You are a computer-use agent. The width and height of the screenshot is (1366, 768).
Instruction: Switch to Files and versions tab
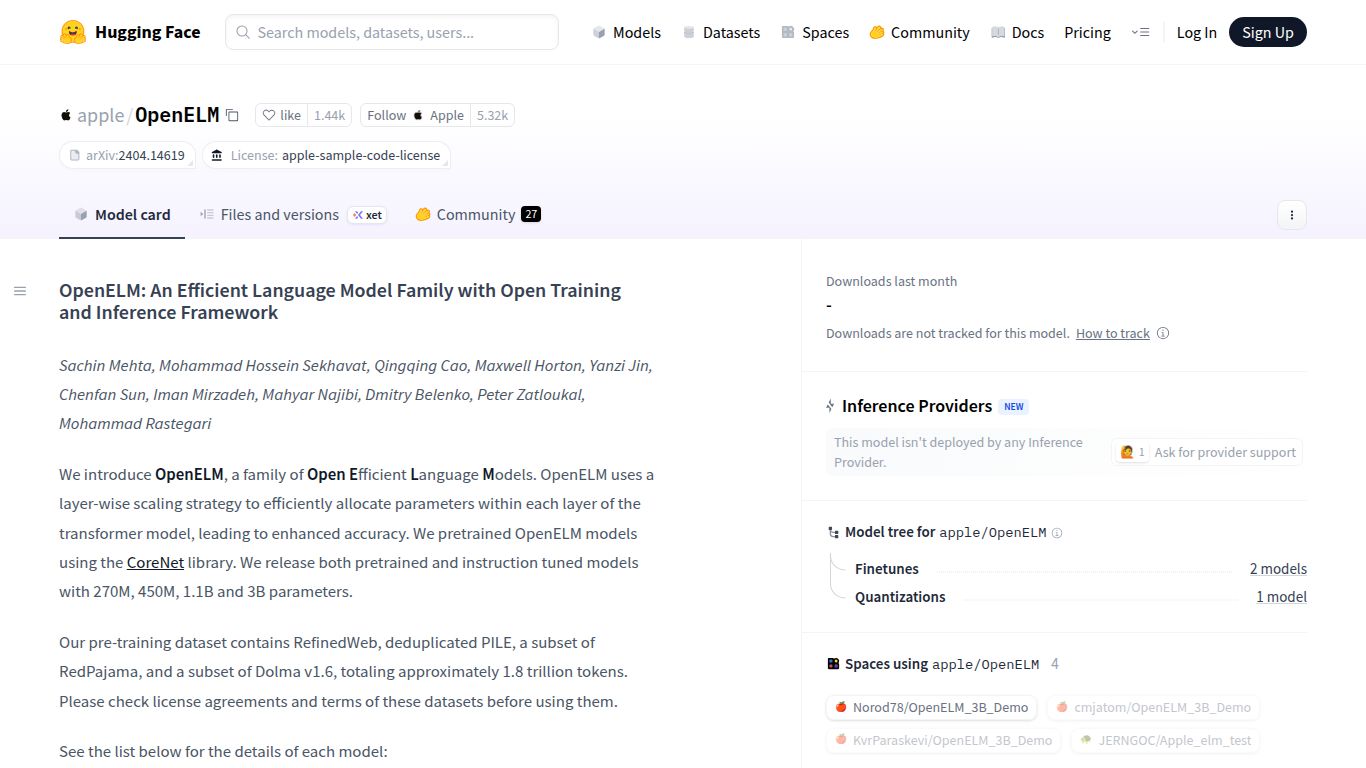click(279, 214)
